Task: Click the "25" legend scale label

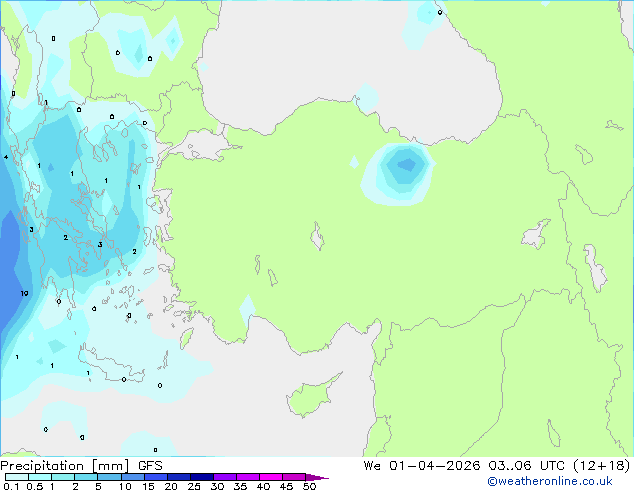Action: tap(194, 486)
